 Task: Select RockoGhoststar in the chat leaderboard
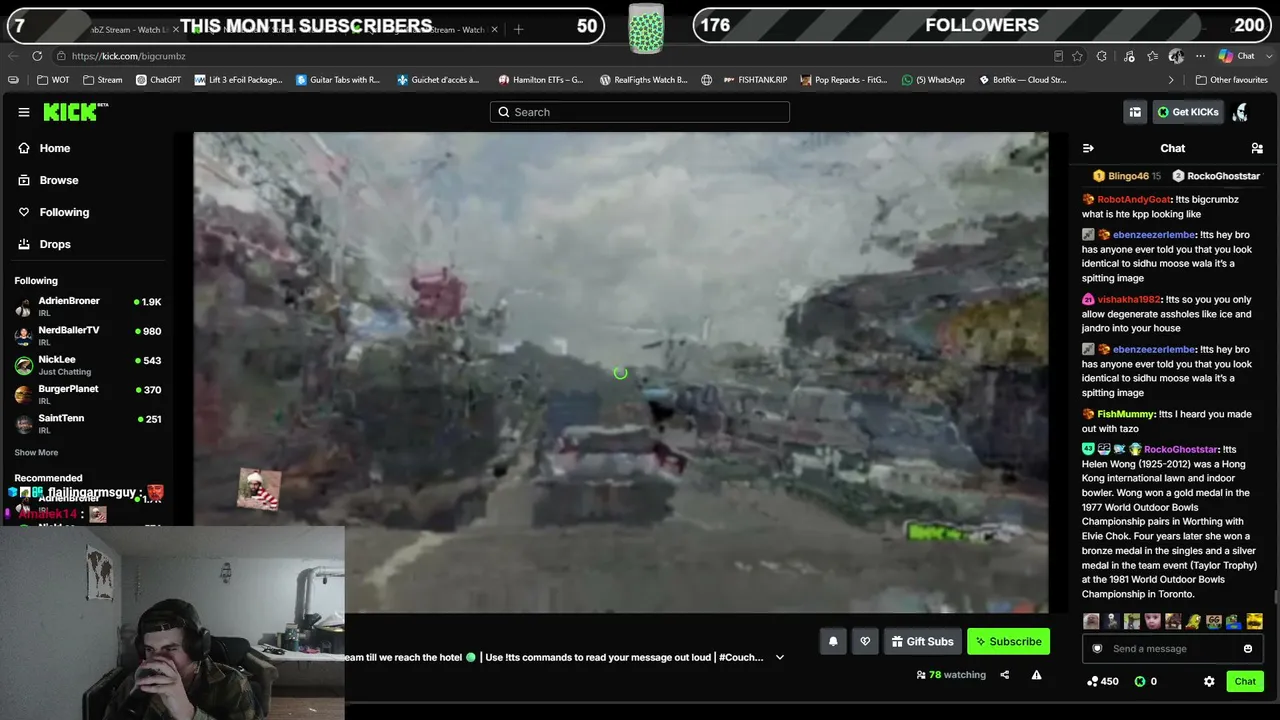(1215, 176)
